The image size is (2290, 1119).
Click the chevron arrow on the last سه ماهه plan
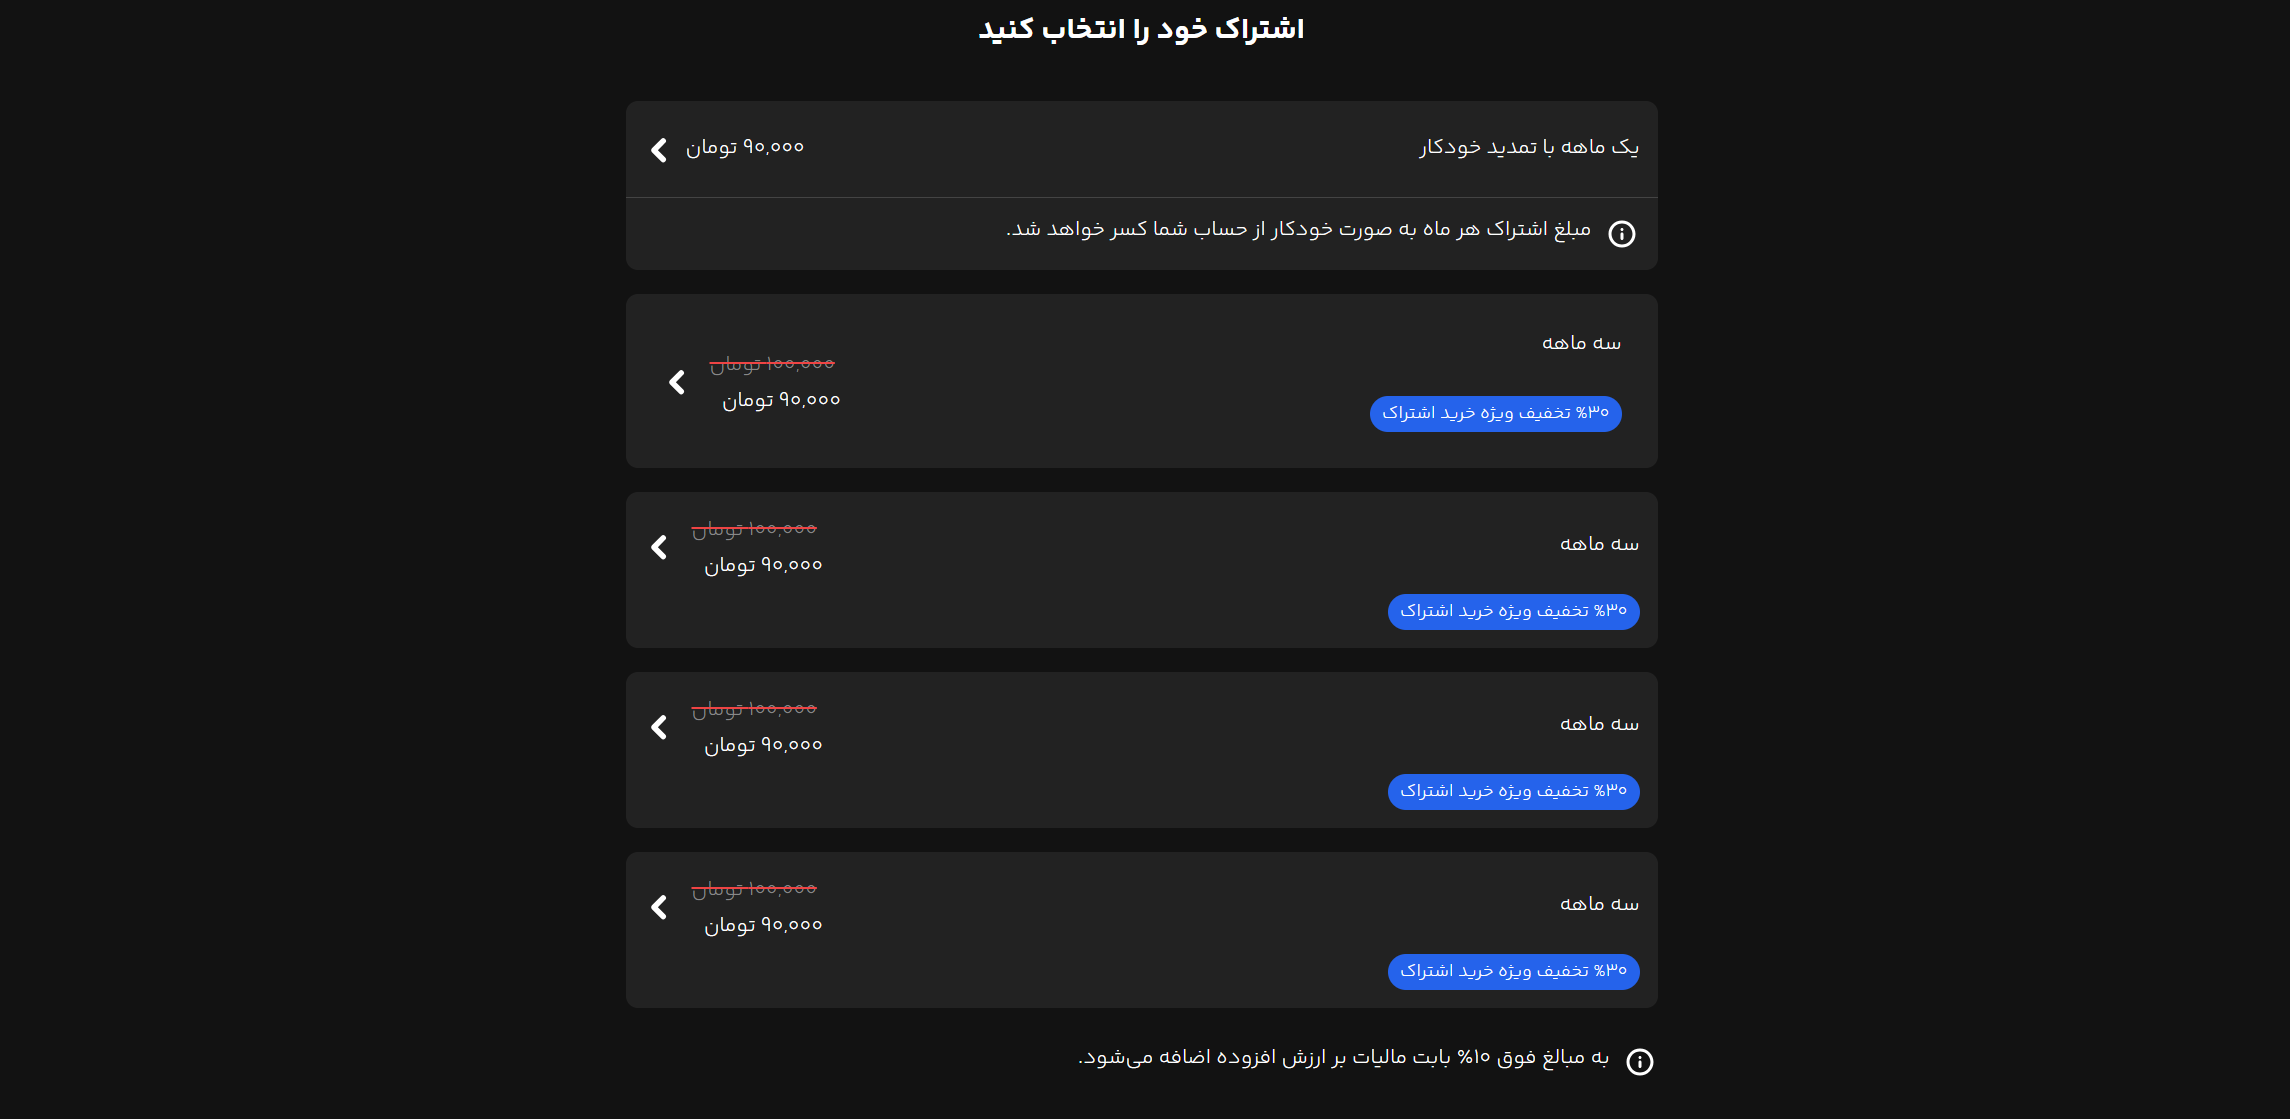pyautogui.click(x=659, y=907)
